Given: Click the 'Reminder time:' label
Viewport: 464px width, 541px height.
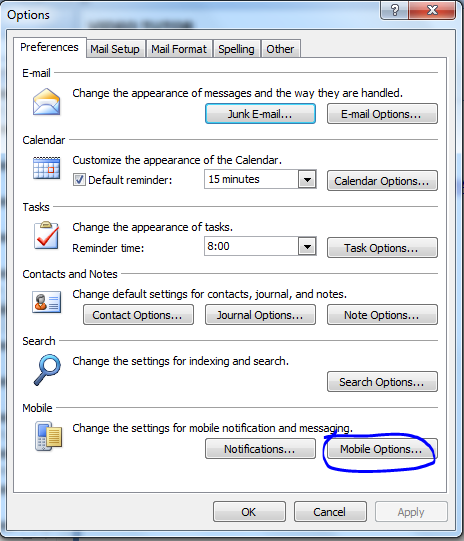Looking at the screenshot, I should coord(108,248).
